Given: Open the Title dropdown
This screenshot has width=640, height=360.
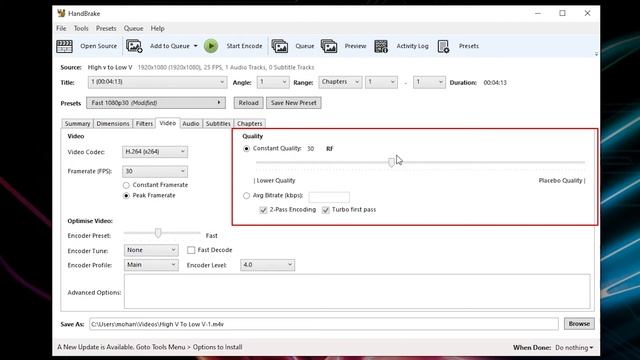Looking at the screenshot, I should click(157, 82).
